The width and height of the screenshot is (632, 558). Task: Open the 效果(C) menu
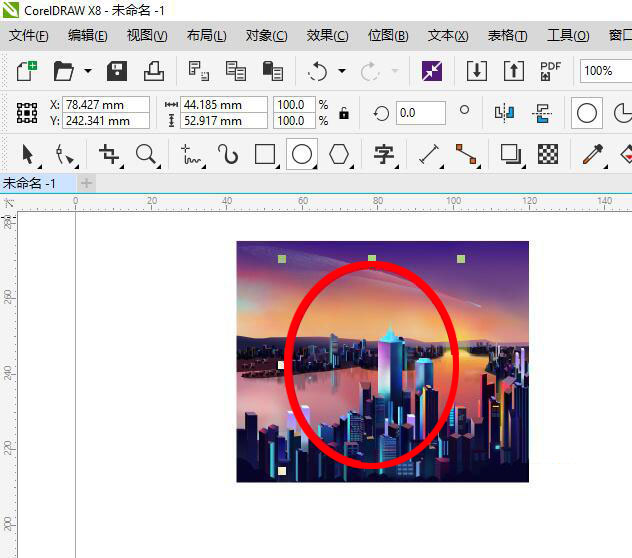tap(327, 35)
